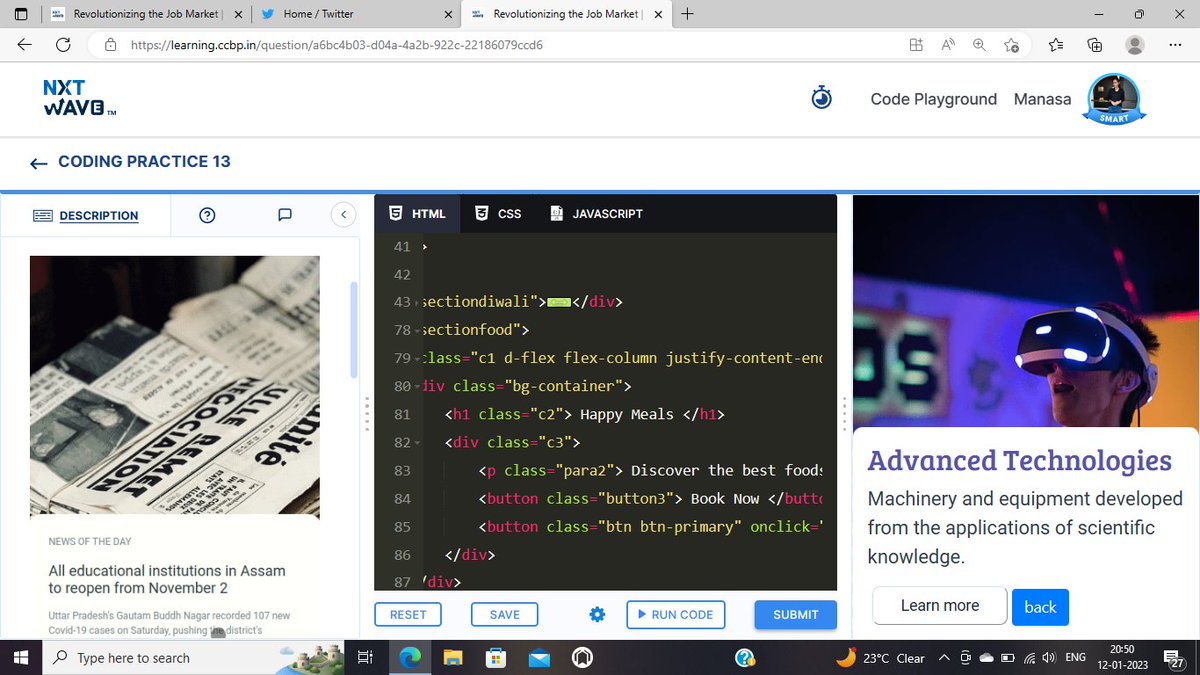
Task: Click the taskbar search box
Action: click(194, 657)
